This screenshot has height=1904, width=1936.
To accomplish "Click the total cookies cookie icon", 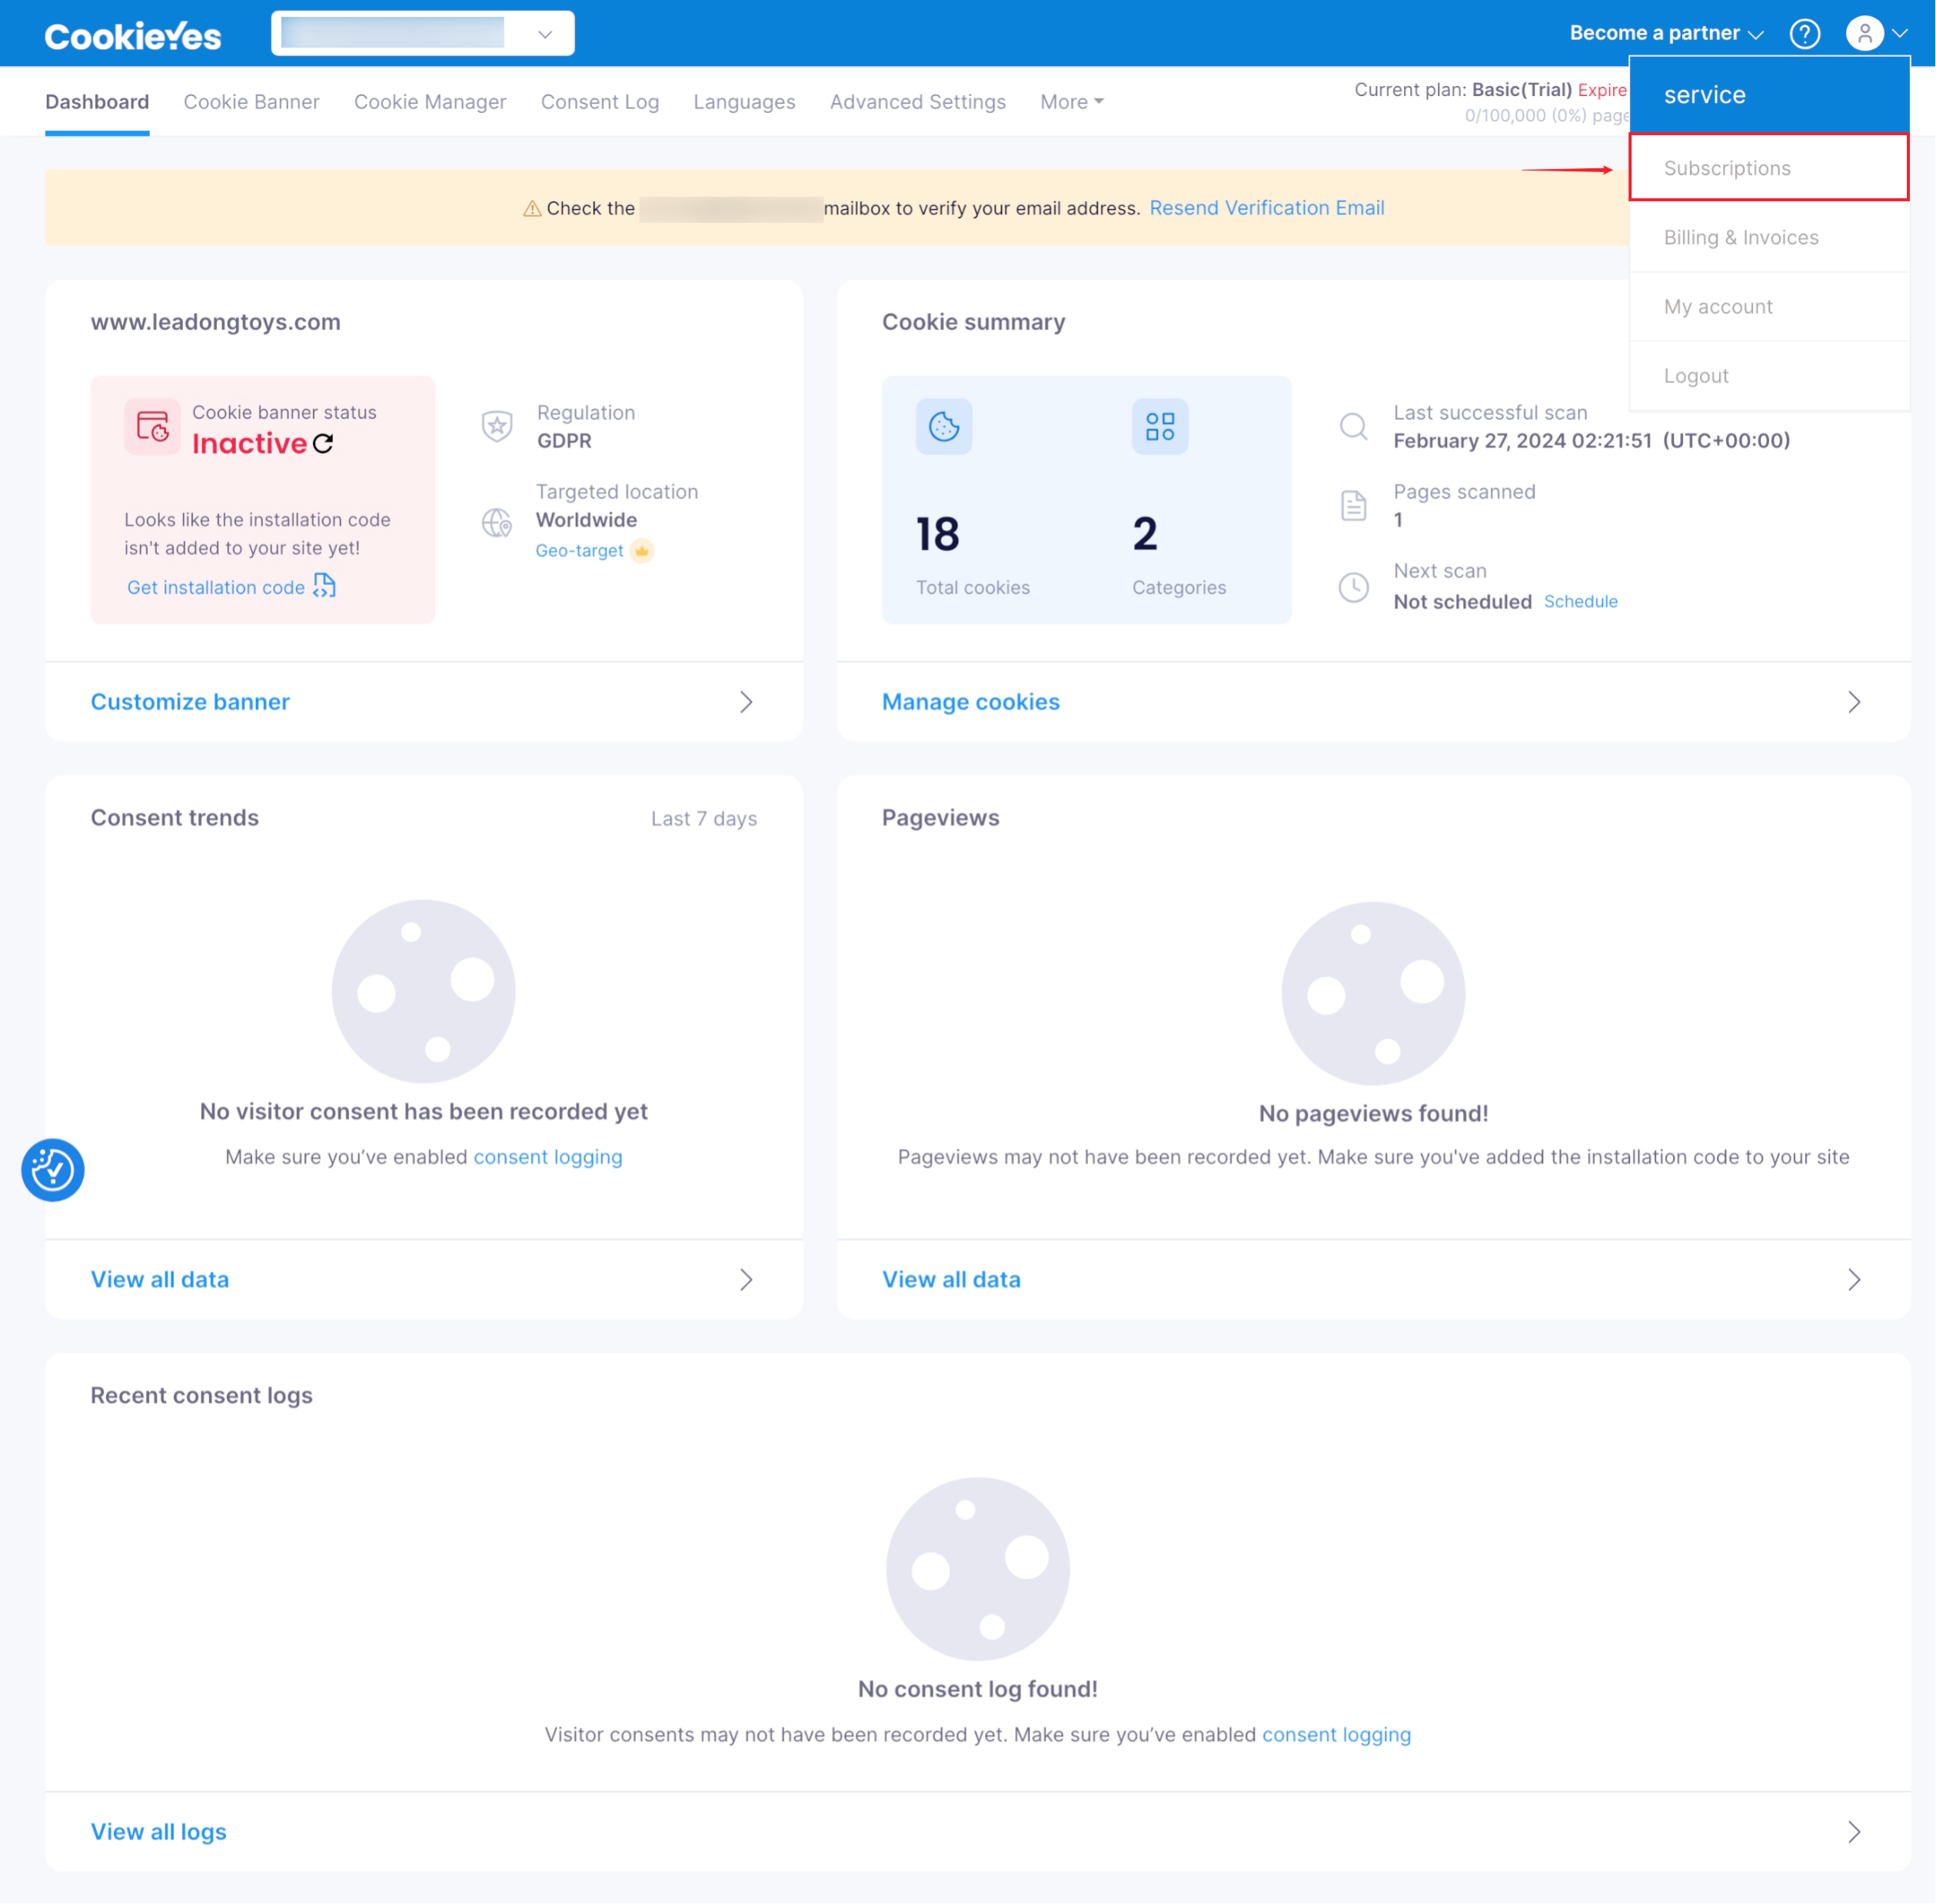I will [943, 427].
